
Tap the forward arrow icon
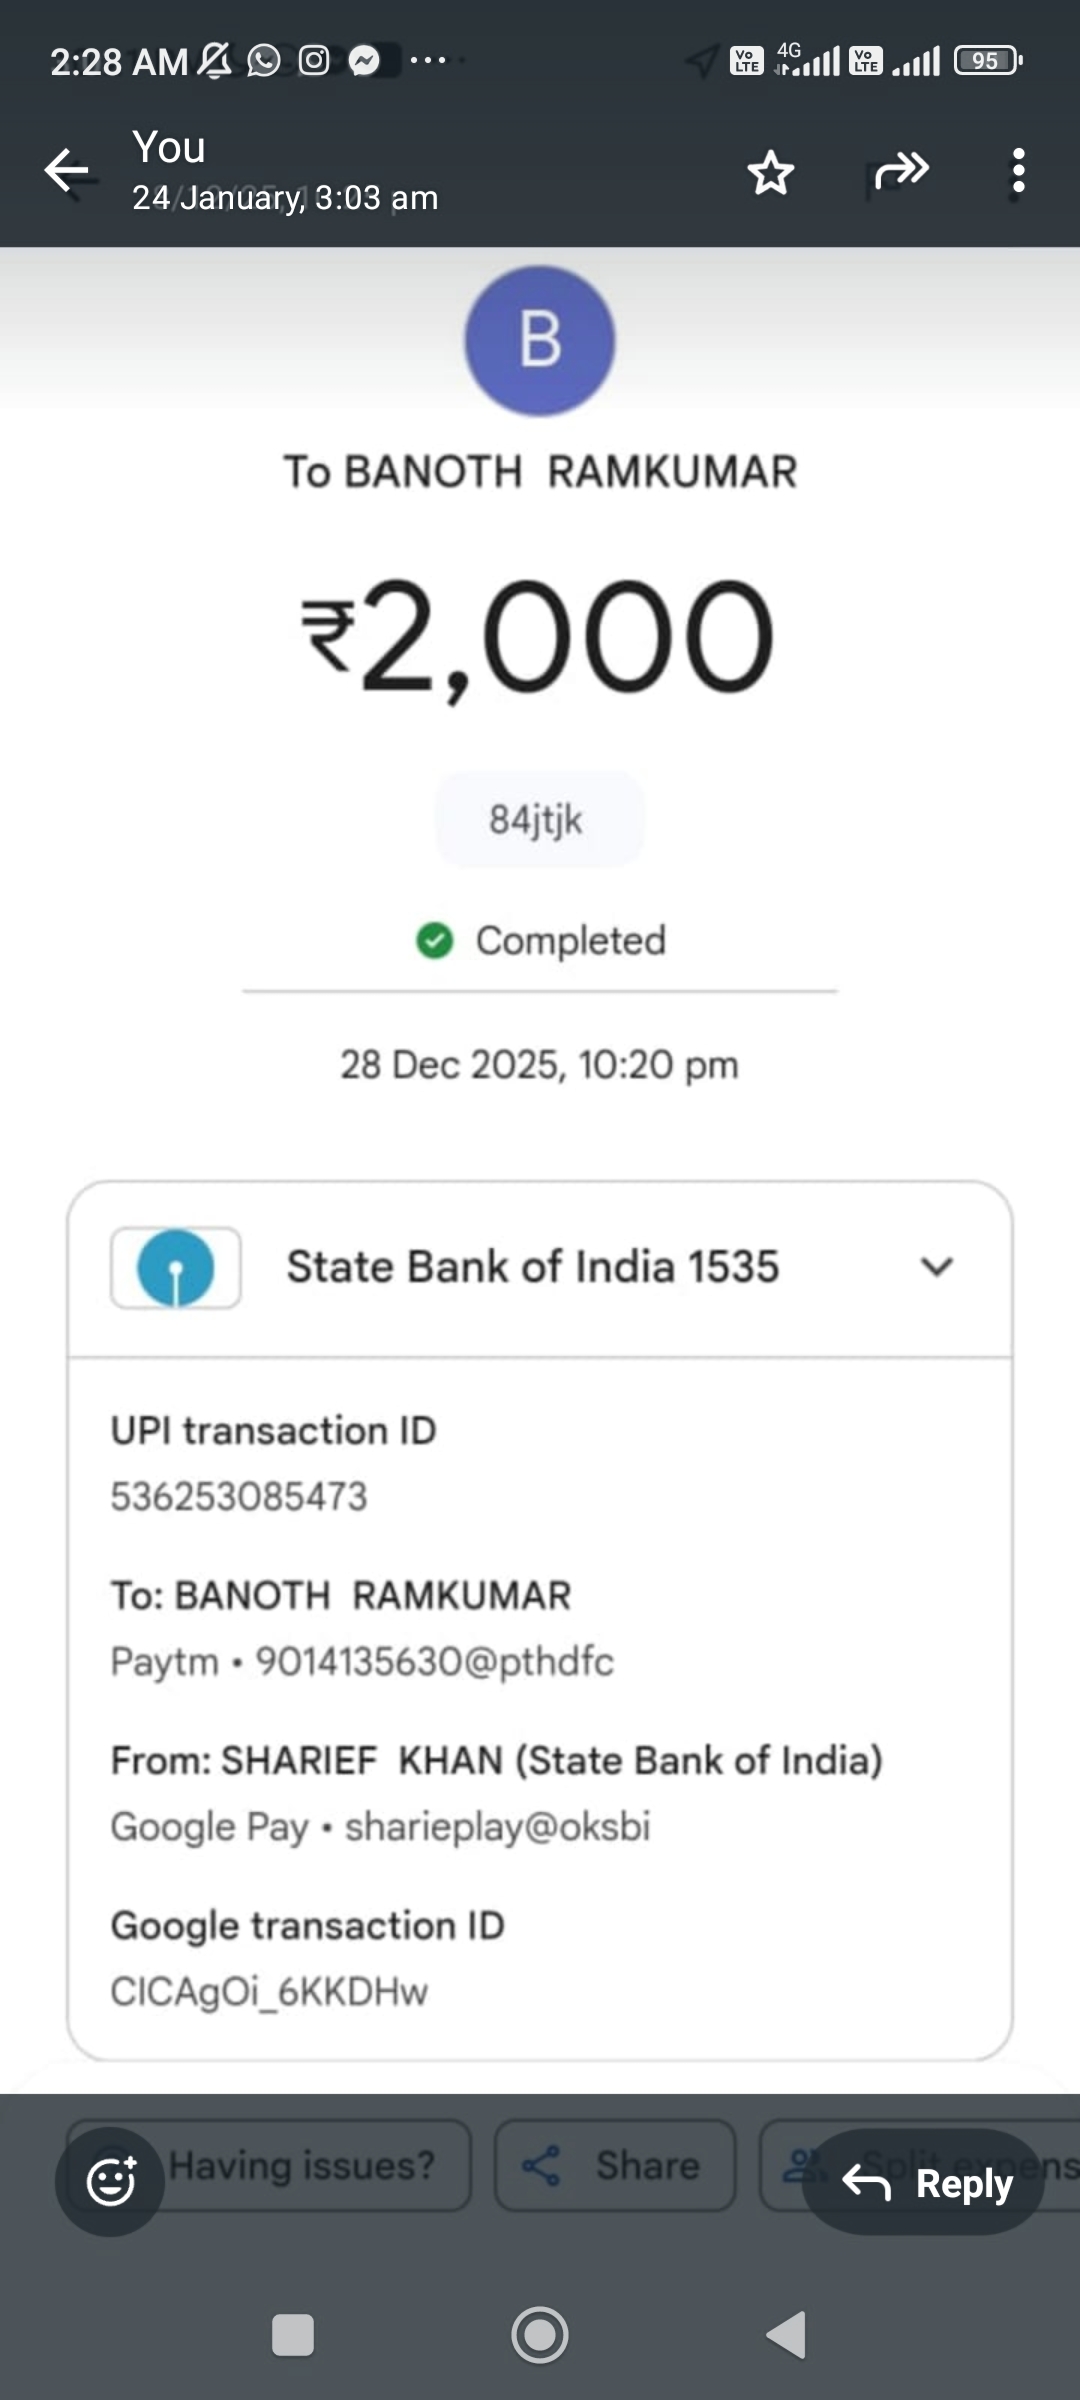(x=901, y=171)
